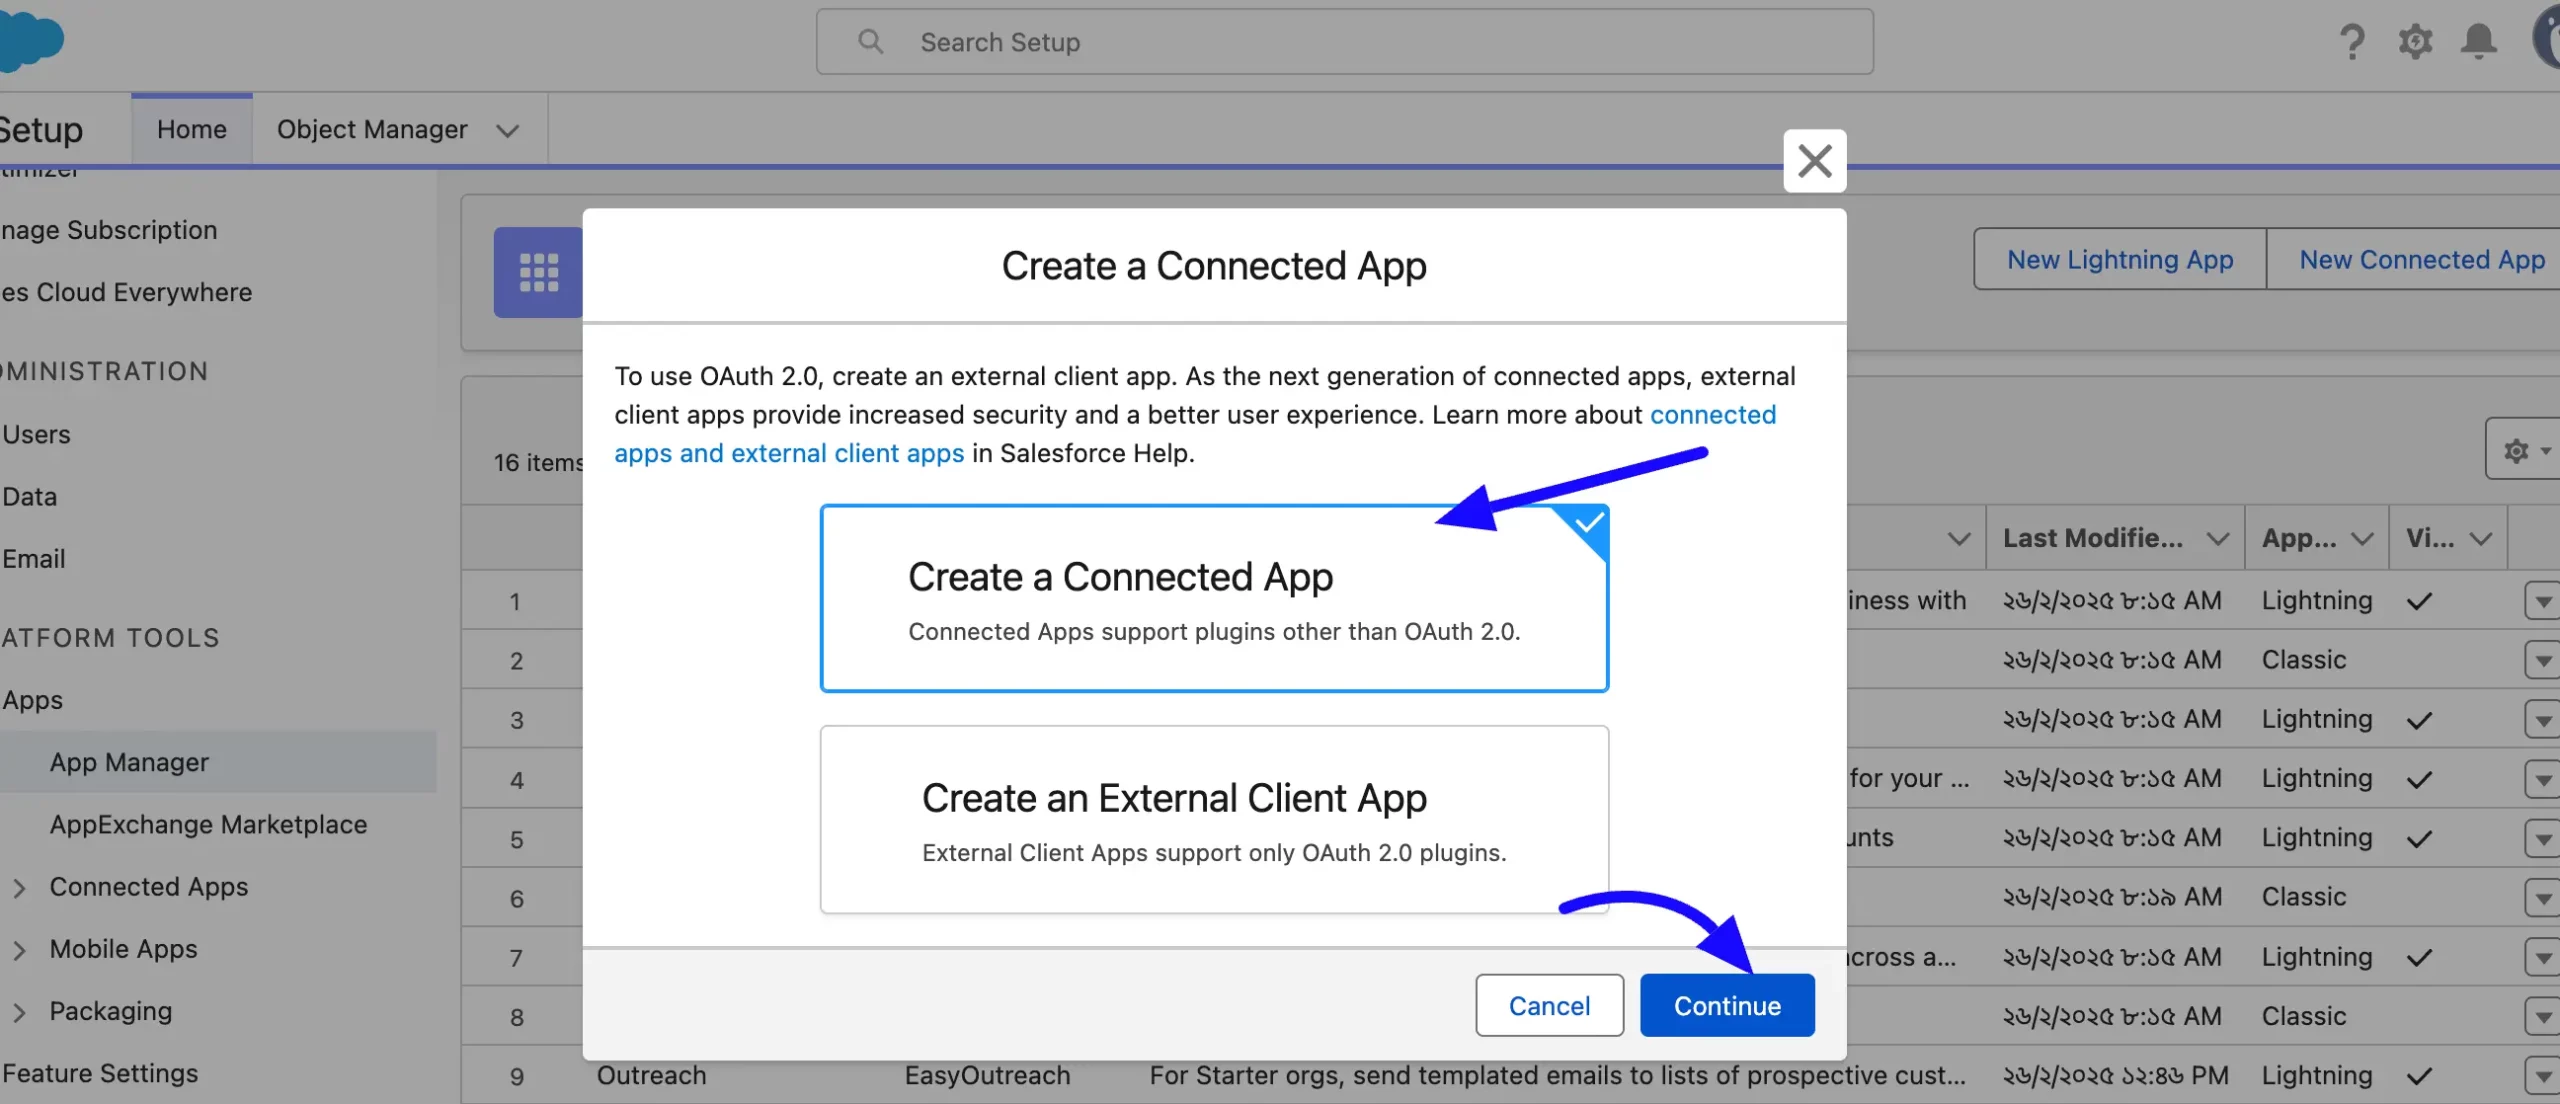Screen dimensions: 2560x1104
Task: Click the row 6 Classic app type cell
Action: coord(2304,897)
